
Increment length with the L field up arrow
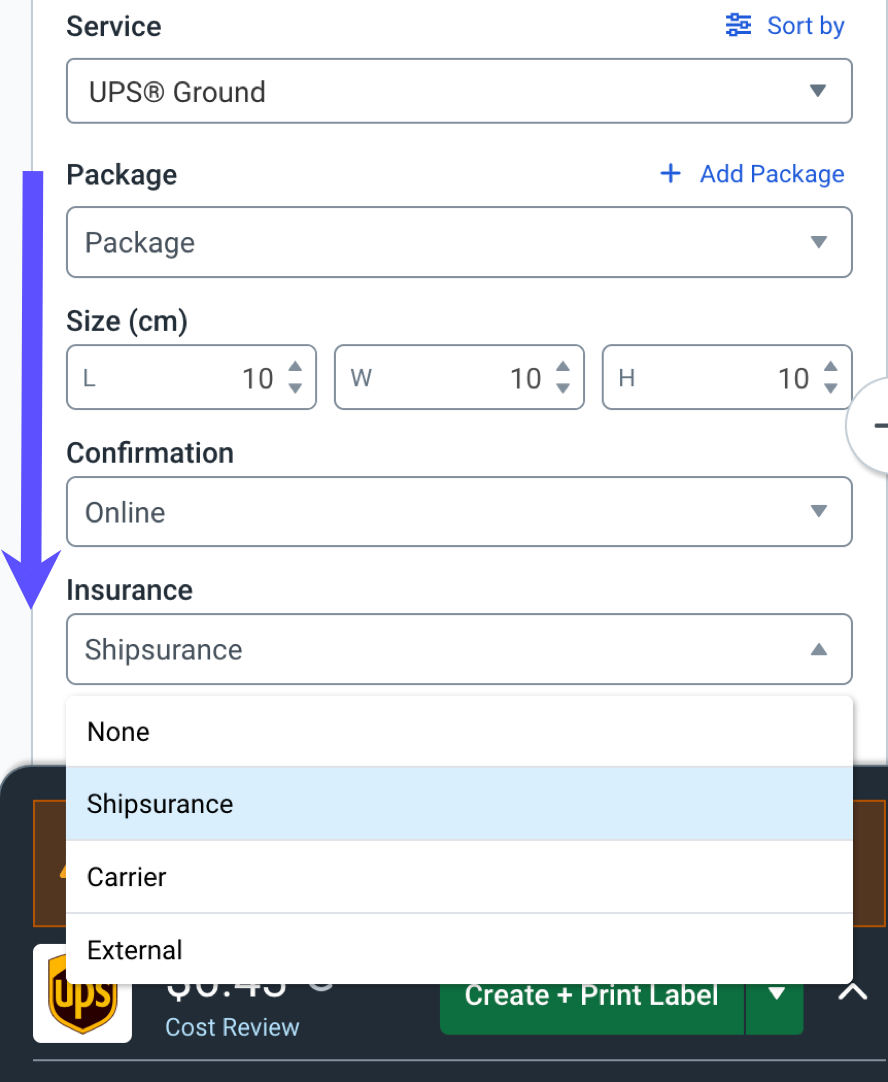click(x=294, y=368)
